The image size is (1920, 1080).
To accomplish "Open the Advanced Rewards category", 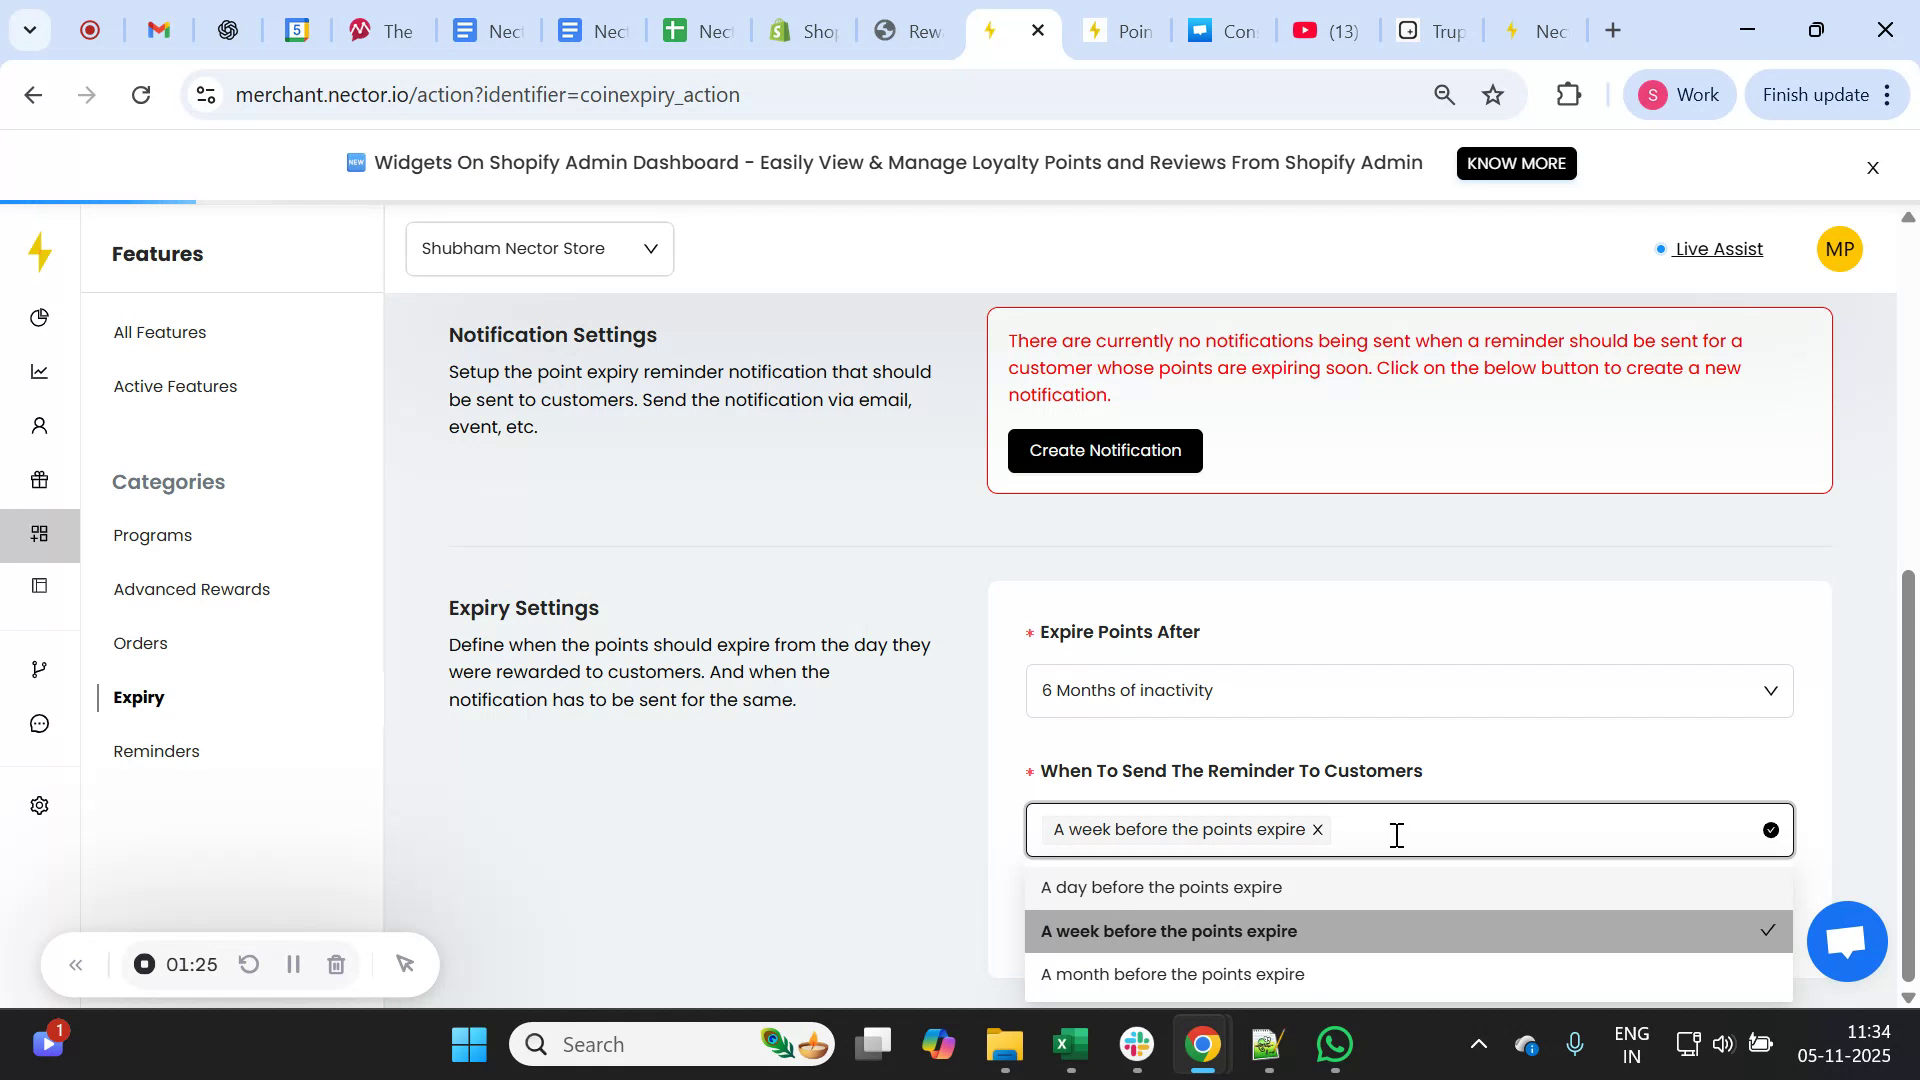I will pyautogui.click(x=191, y=589).
